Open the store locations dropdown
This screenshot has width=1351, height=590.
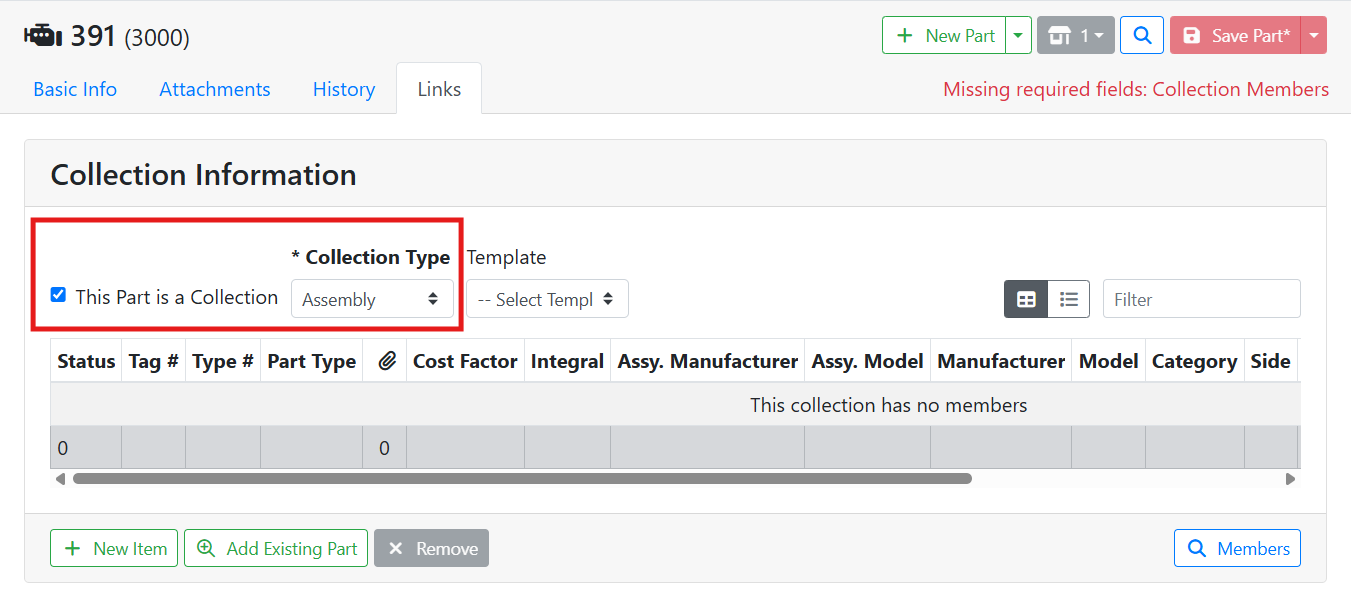coord(1075,35)
